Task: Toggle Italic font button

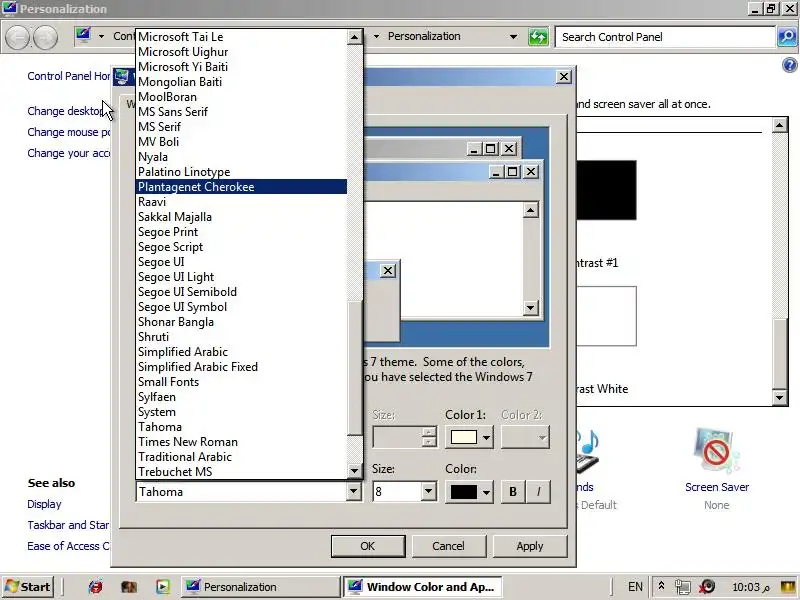Action: click(x=538, y=491)
